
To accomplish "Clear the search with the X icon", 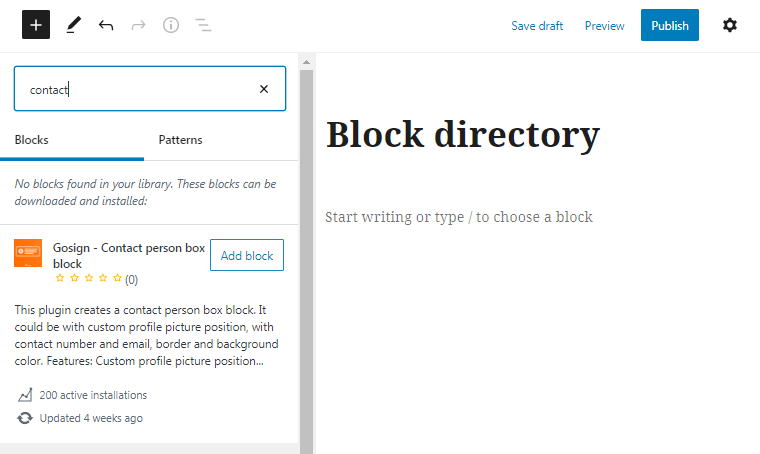I will pos(264,89).
